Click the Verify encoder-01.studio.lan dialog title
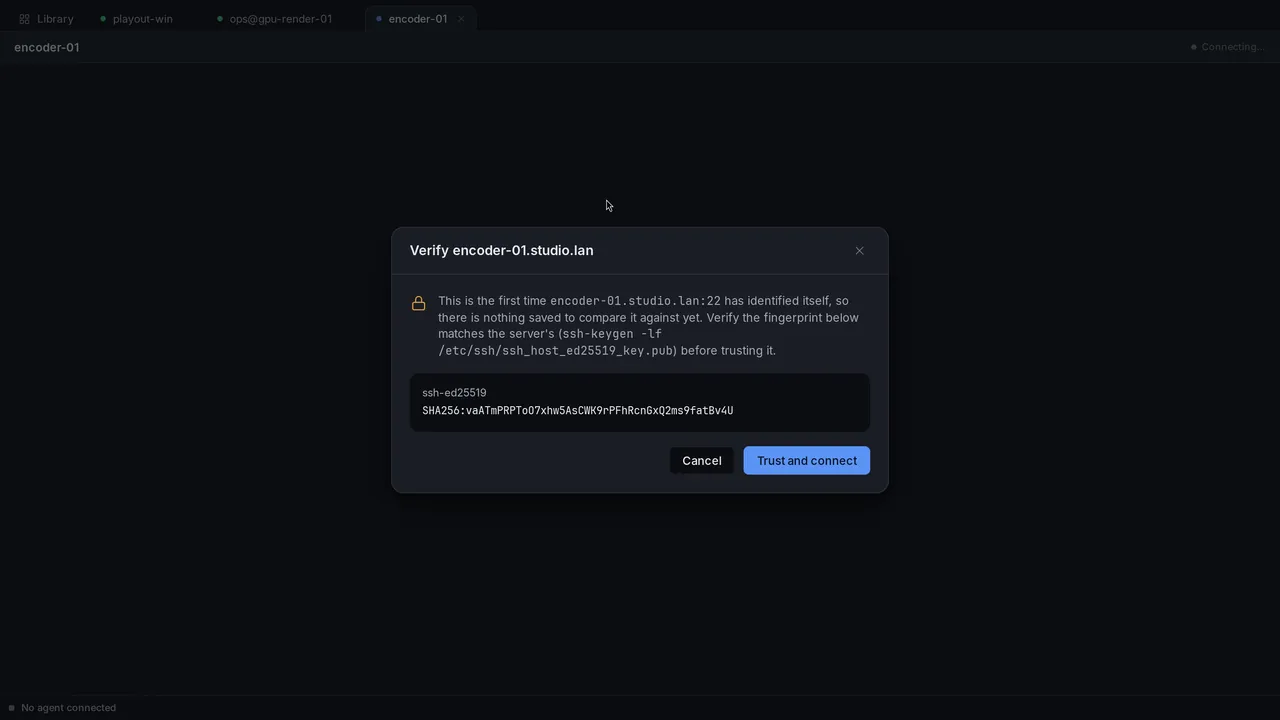The width and height of the screenshot is (1280, 720). point(502,251)
